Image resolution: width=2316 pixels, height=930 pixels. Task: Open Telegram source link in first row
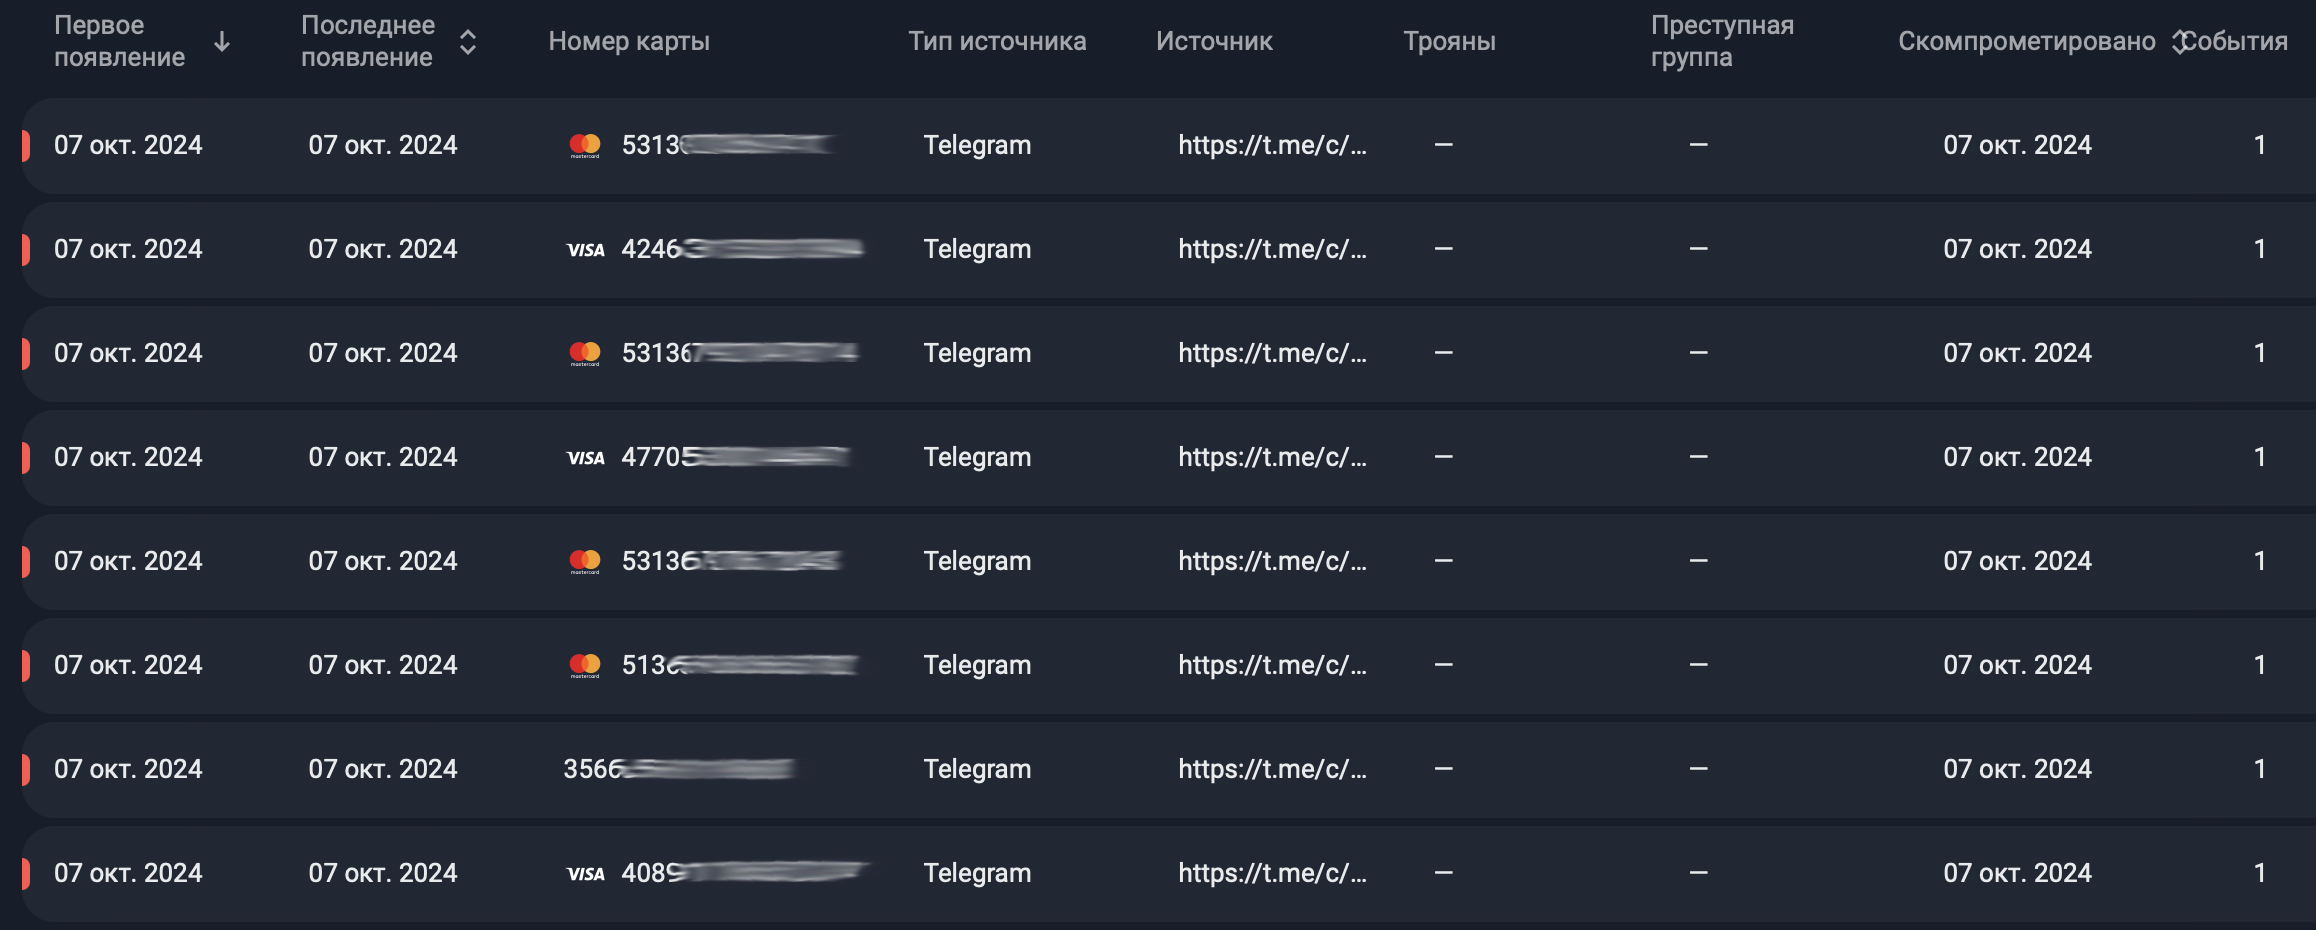[x=1271, y=146]
